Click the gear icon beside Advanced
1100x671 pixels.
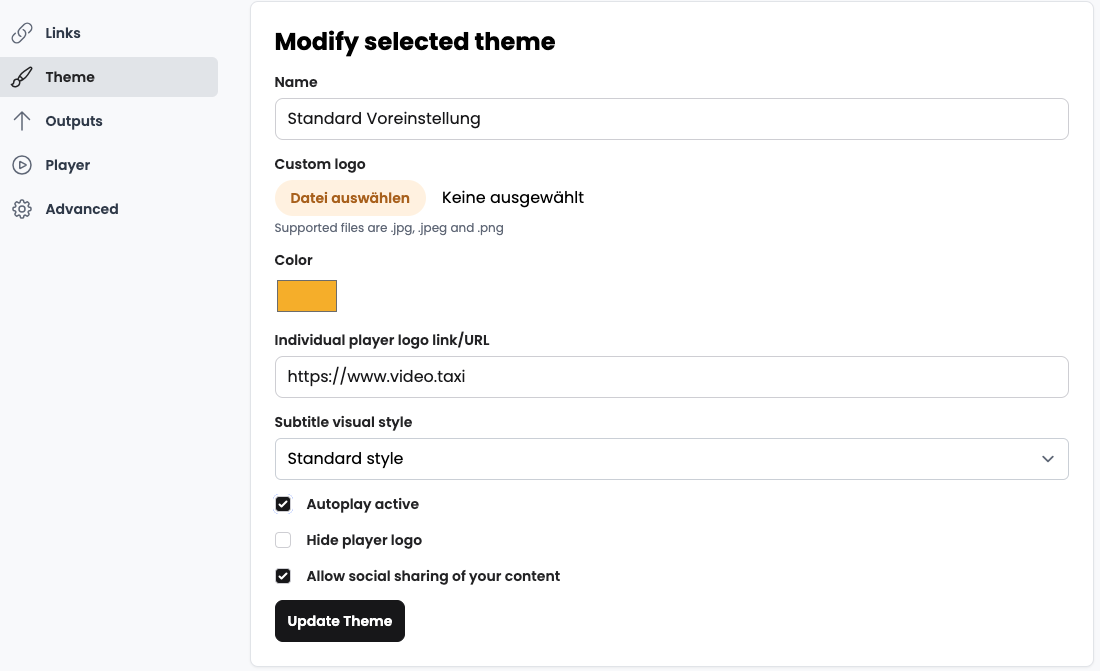22,209
